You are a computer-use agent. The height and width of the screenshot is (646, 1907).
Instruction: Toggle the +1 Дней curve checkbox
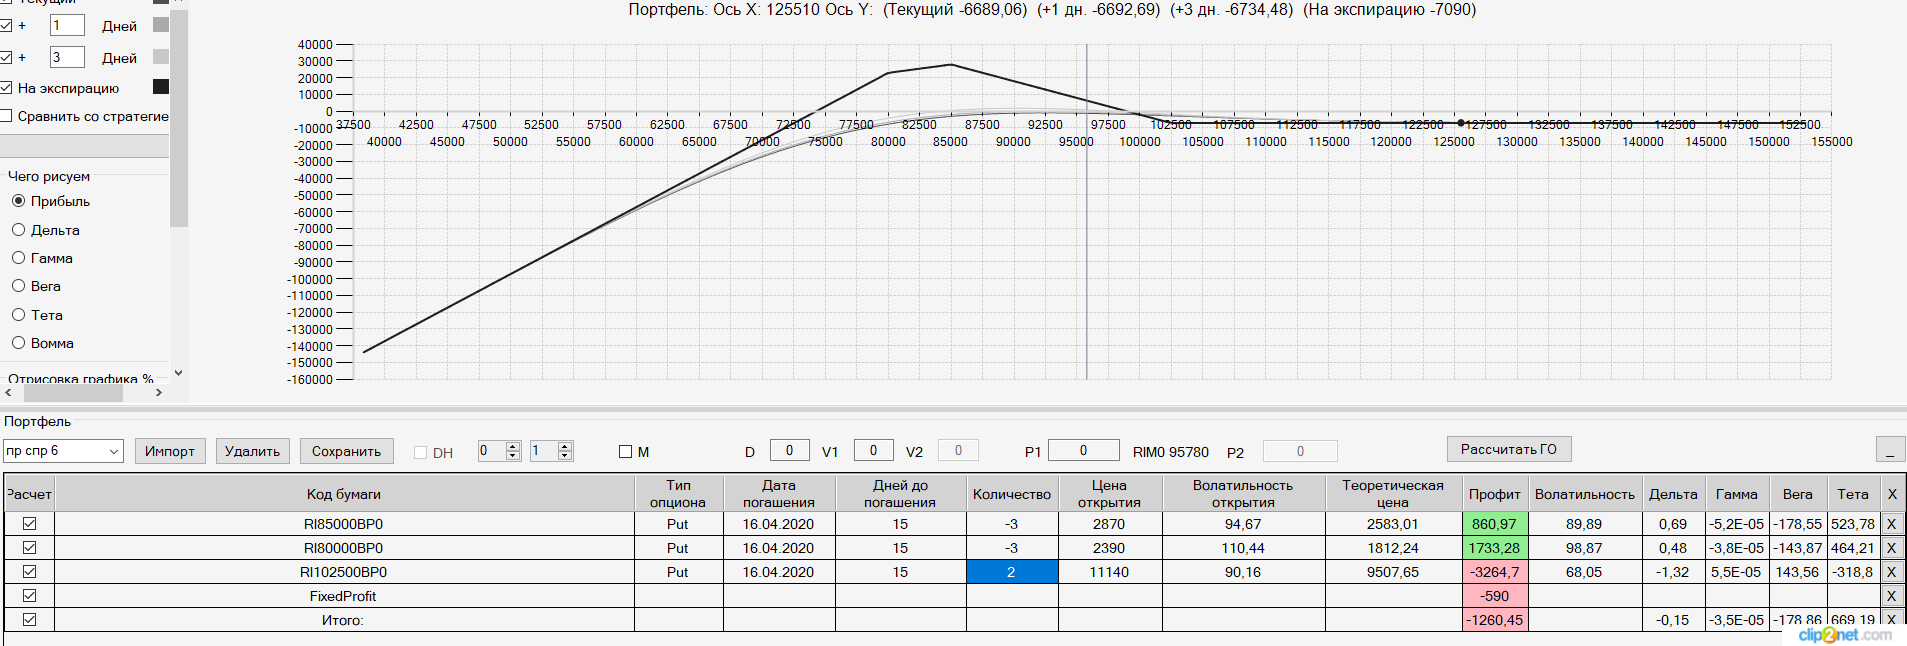coord(6,25)
